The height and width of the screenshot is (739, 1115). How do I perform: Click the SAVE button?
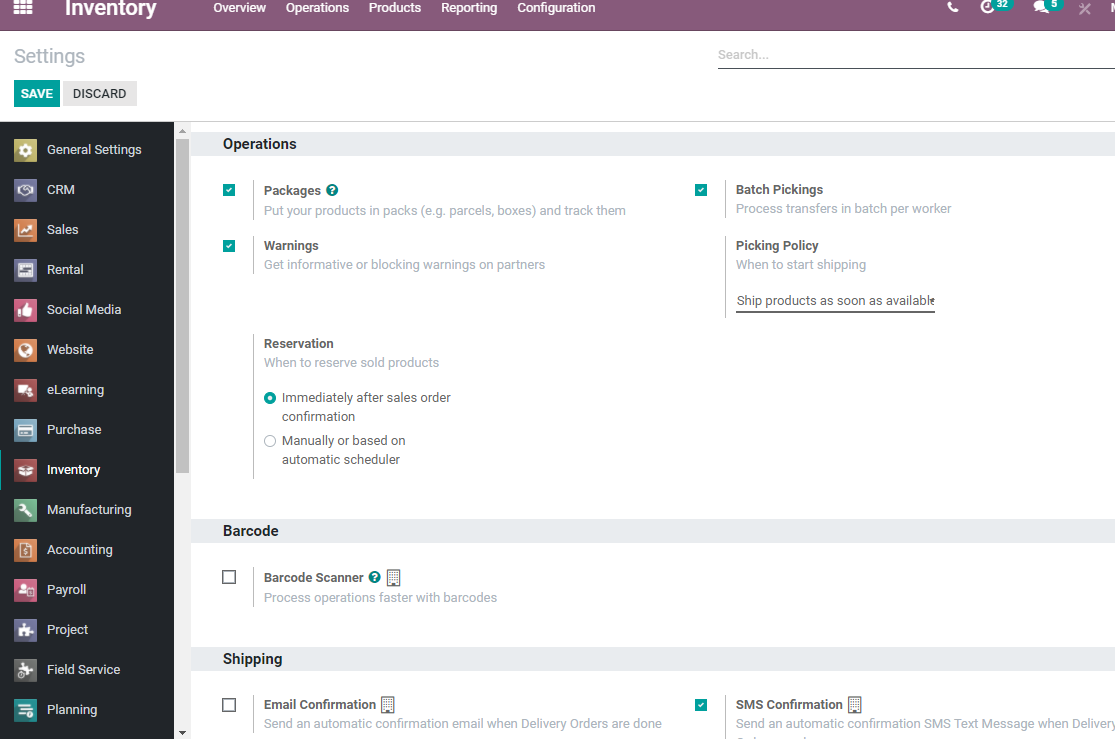36,93
